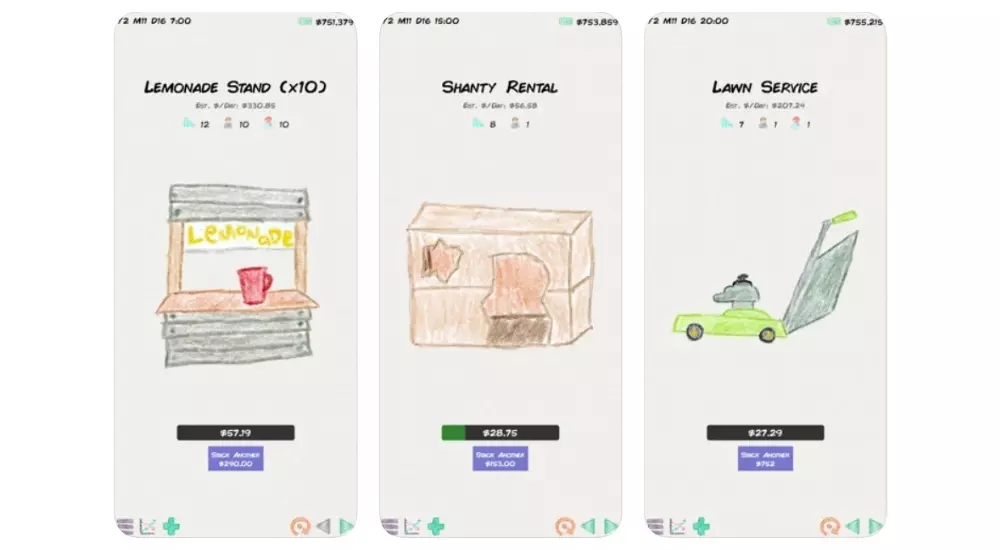
Task: Tap the green plus icon on Lawn Service screen
Action: click(701, 526)
